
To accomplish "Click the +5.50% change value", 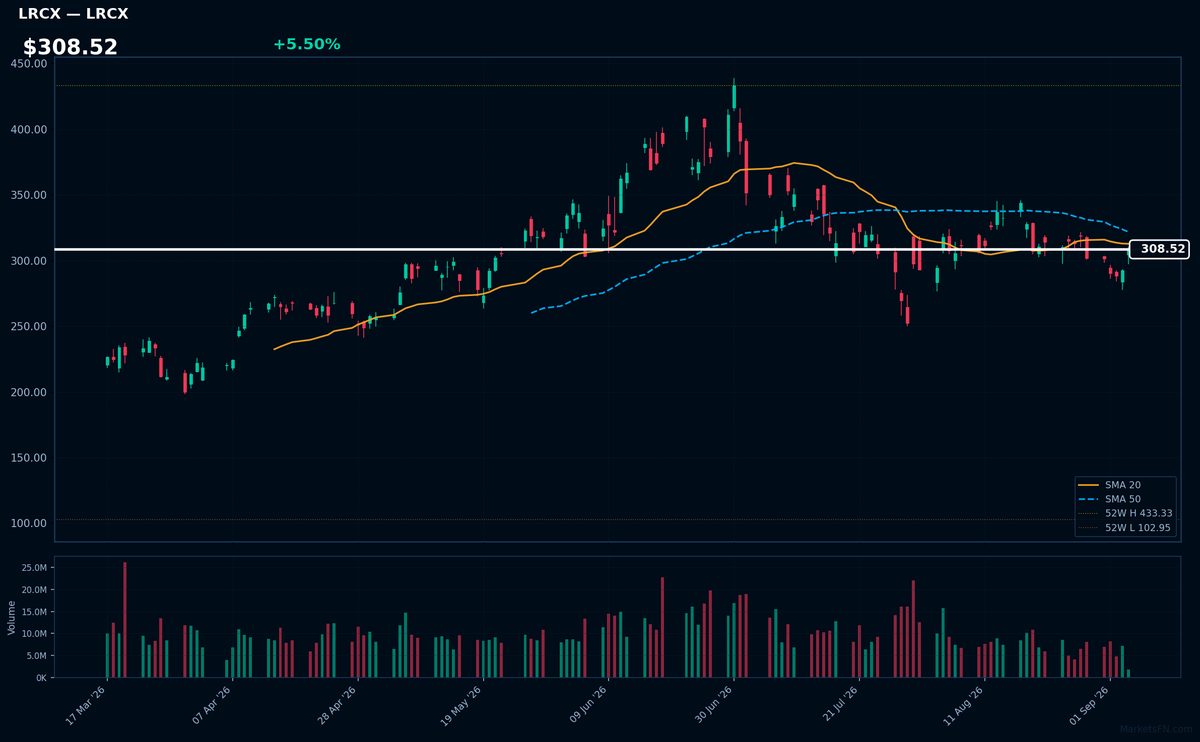I will point(306,44).
